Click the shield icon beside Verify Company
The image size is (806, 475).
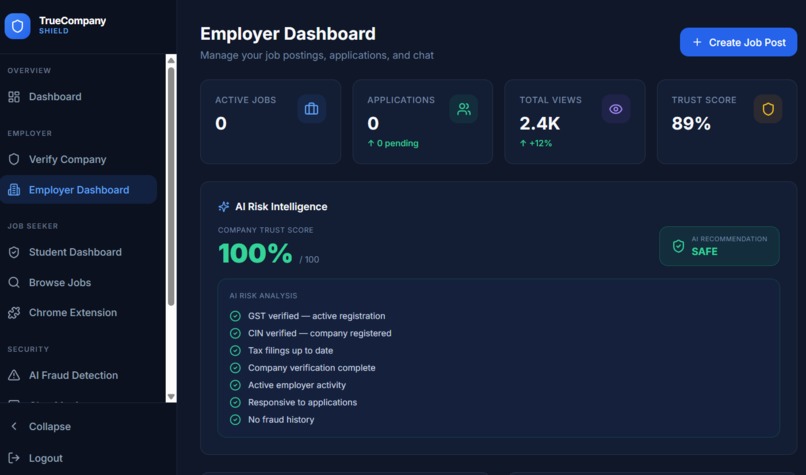14,159
